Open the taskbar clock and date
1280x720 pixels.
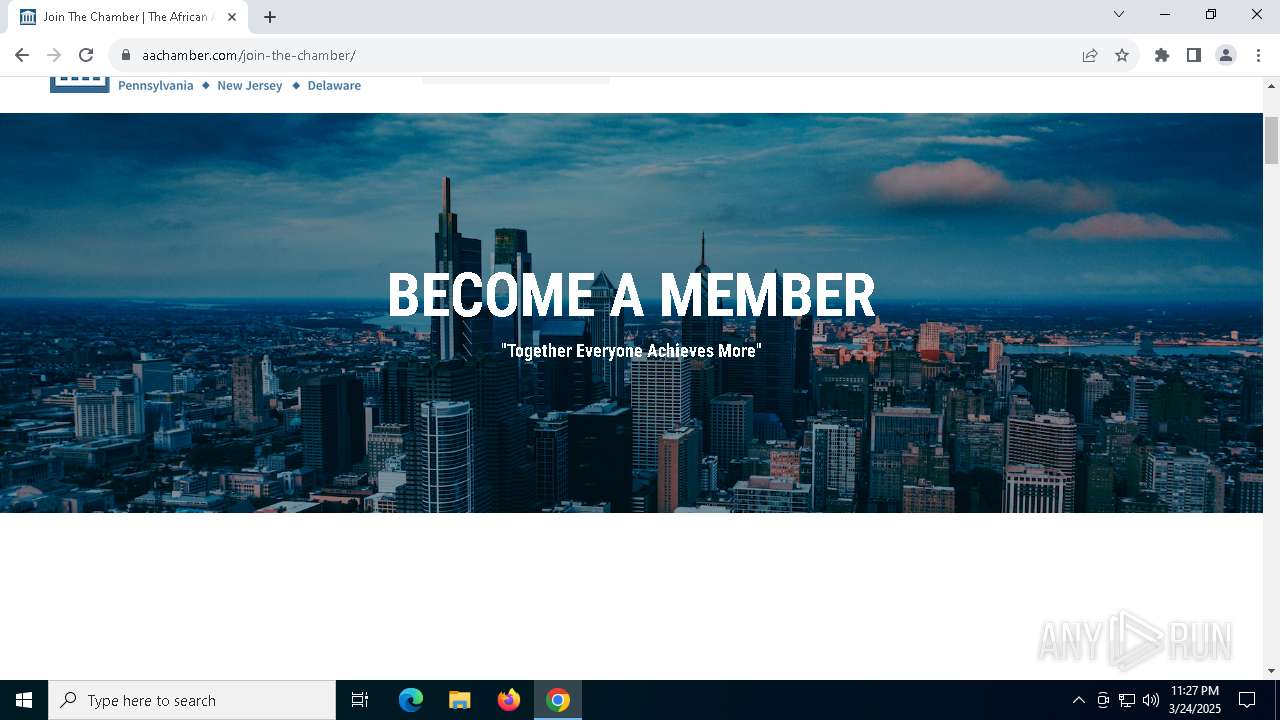1195,700
